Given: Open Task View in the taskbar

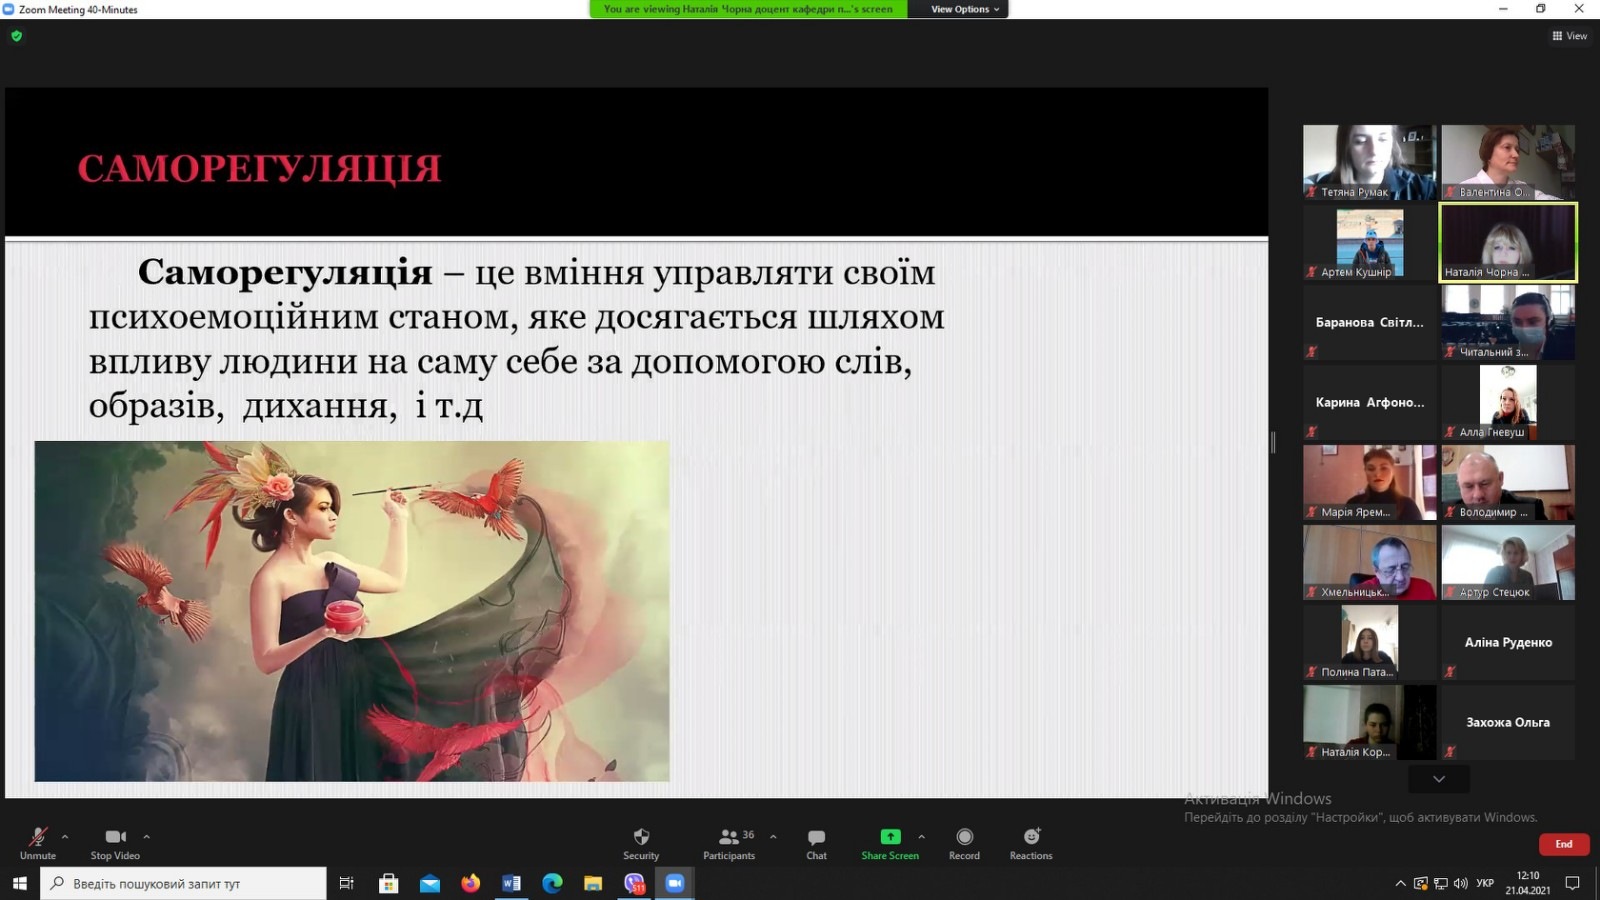Looking at the screenshot, I should [x=347, y=883].
